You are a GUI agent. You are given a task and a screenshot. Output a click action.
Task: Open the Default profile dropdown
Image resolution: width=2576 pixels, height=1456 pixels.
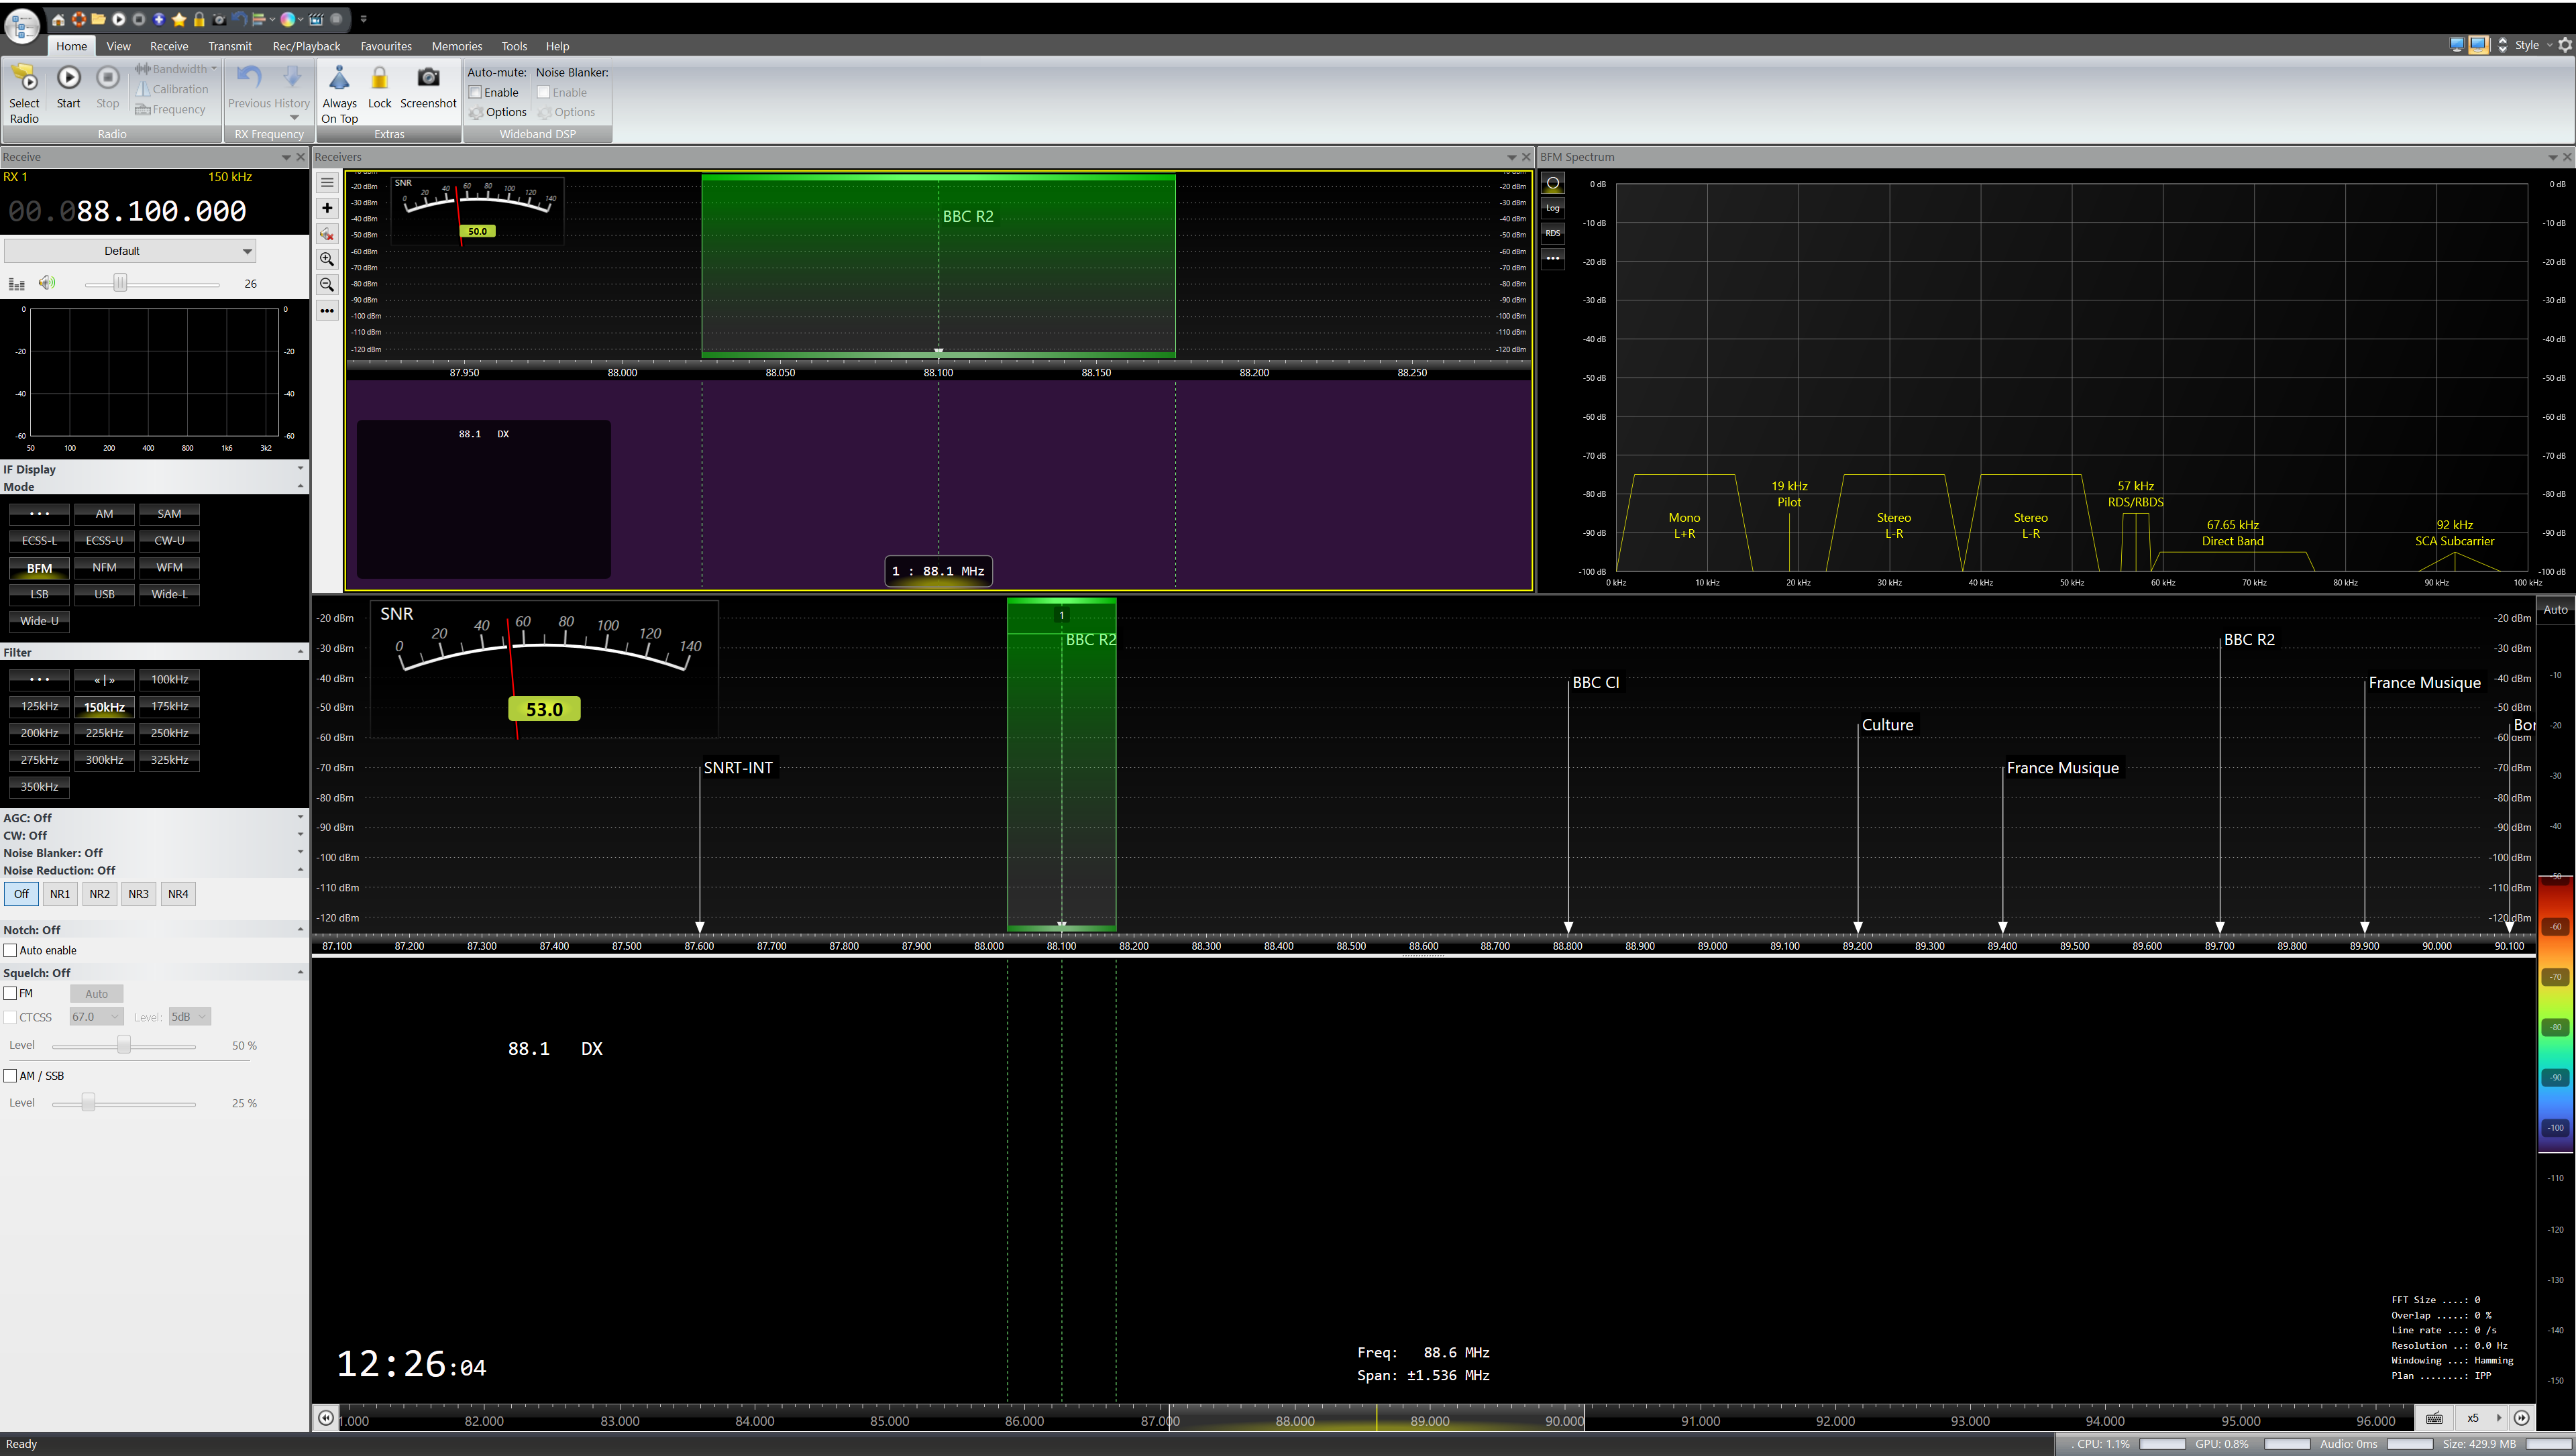point(130,251)
